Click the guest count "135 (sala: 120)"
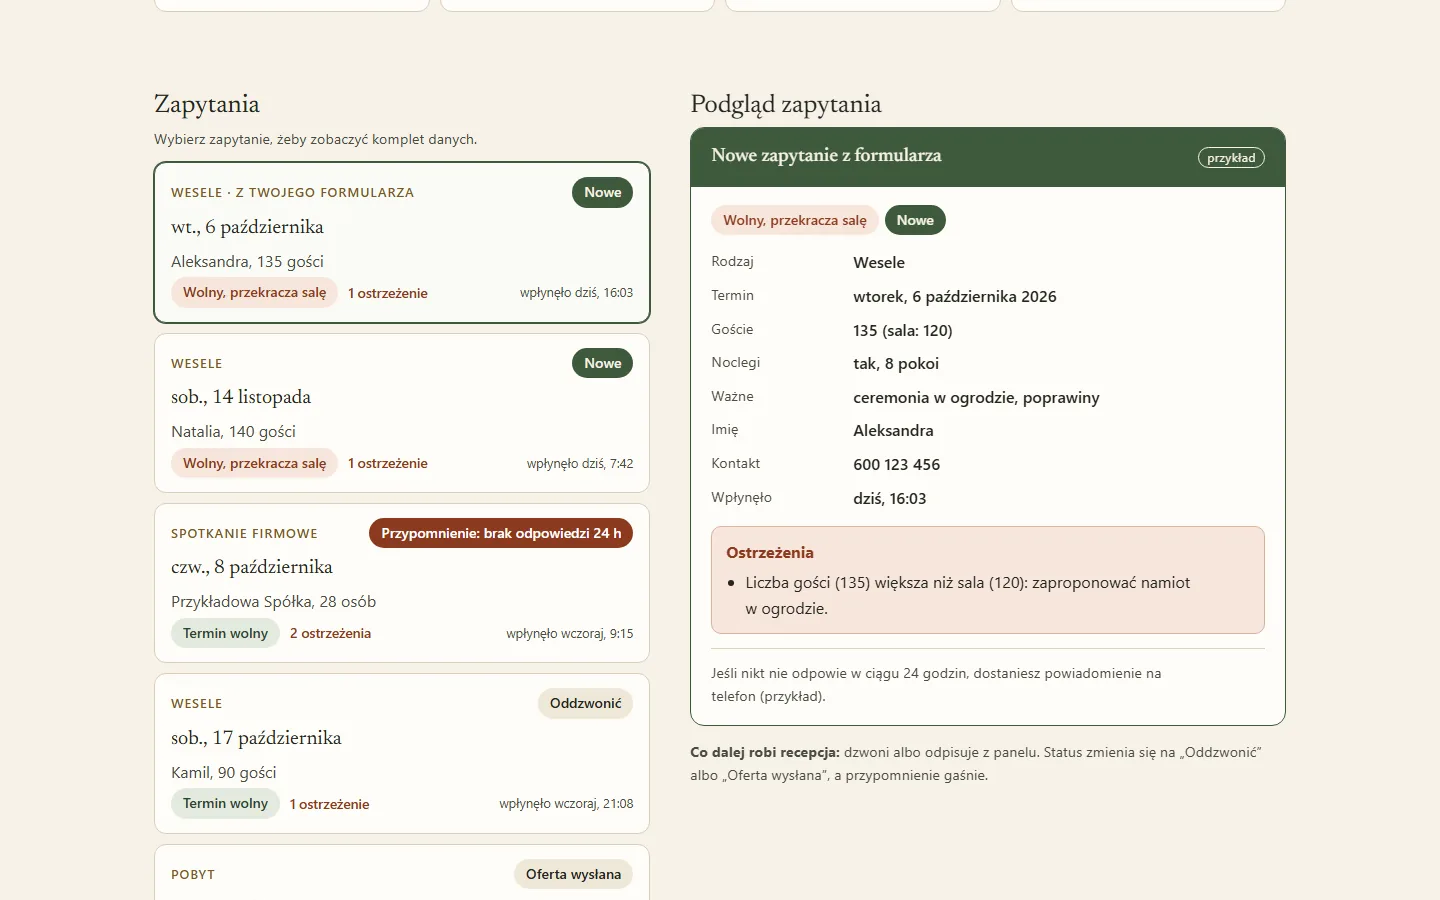Image resolution: width=1440 pixels, height=900 pixels. tap(903, 330)
